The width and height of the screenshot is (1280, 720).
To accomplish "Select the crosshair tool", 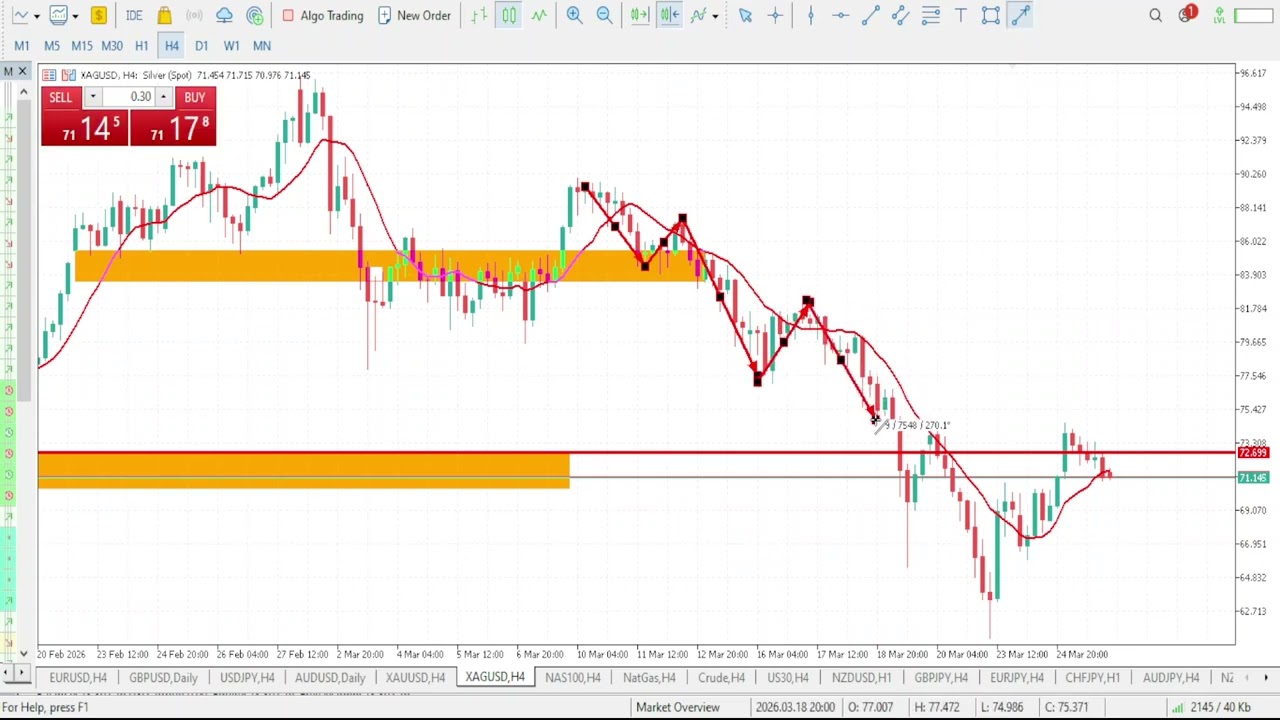I will coord(775,15).
